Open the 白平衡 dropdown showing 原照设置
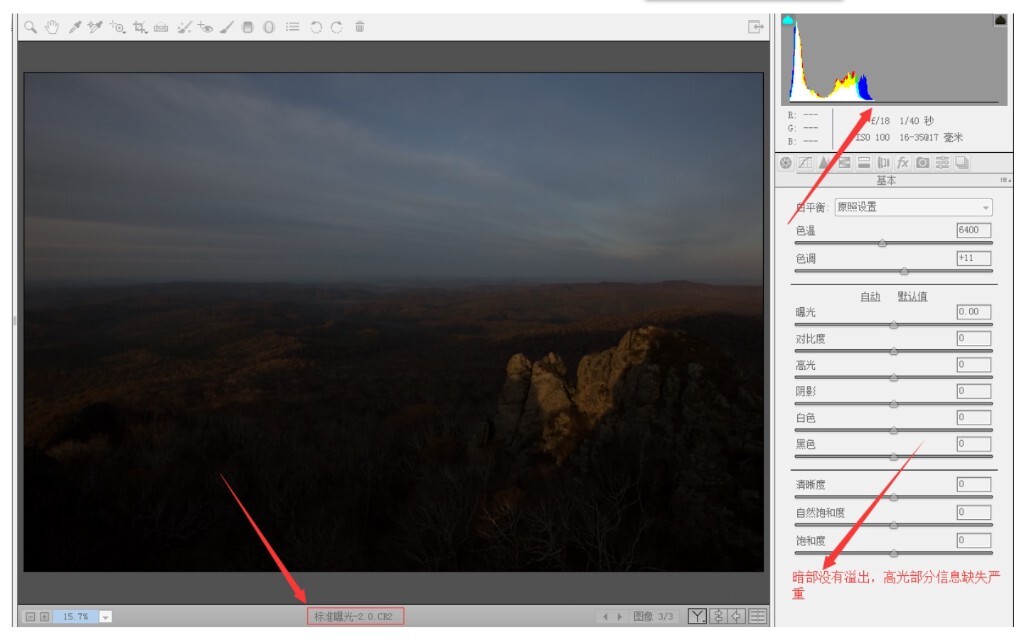1024x640 pixels. click(913, 207)
